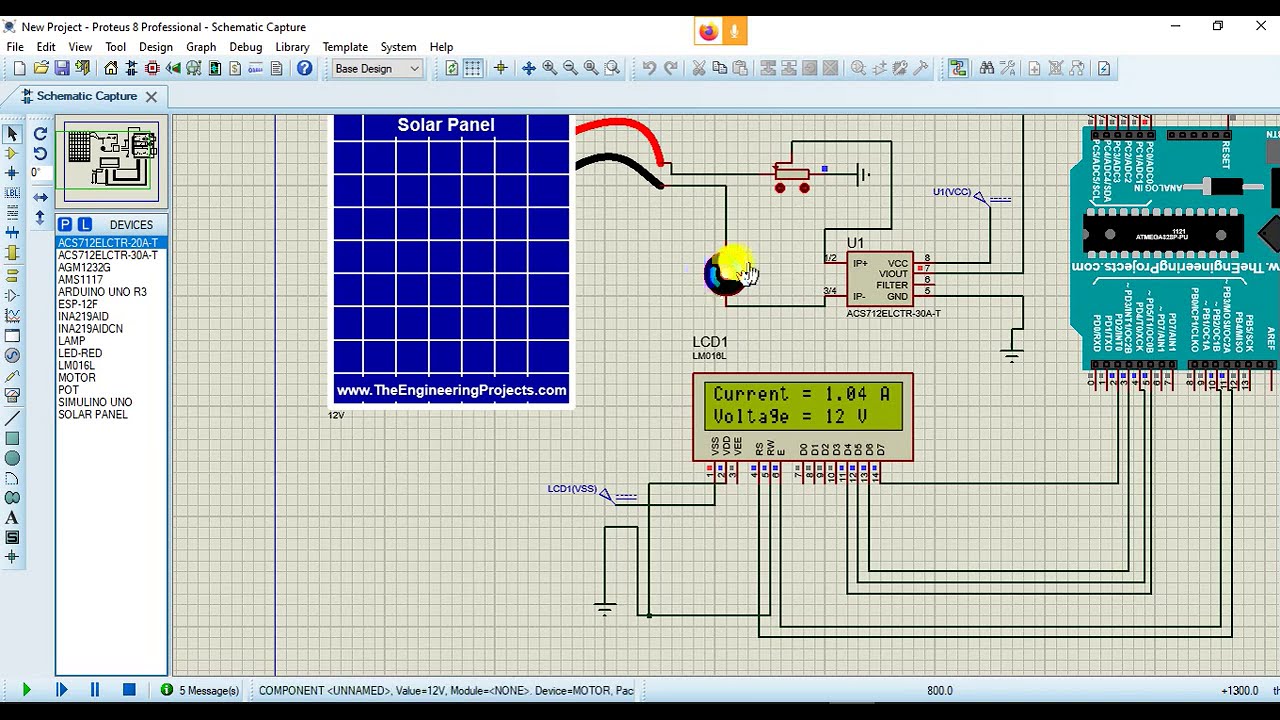
Task: Toggle wire autorouter icon
Action: click(x=958, y=68)
